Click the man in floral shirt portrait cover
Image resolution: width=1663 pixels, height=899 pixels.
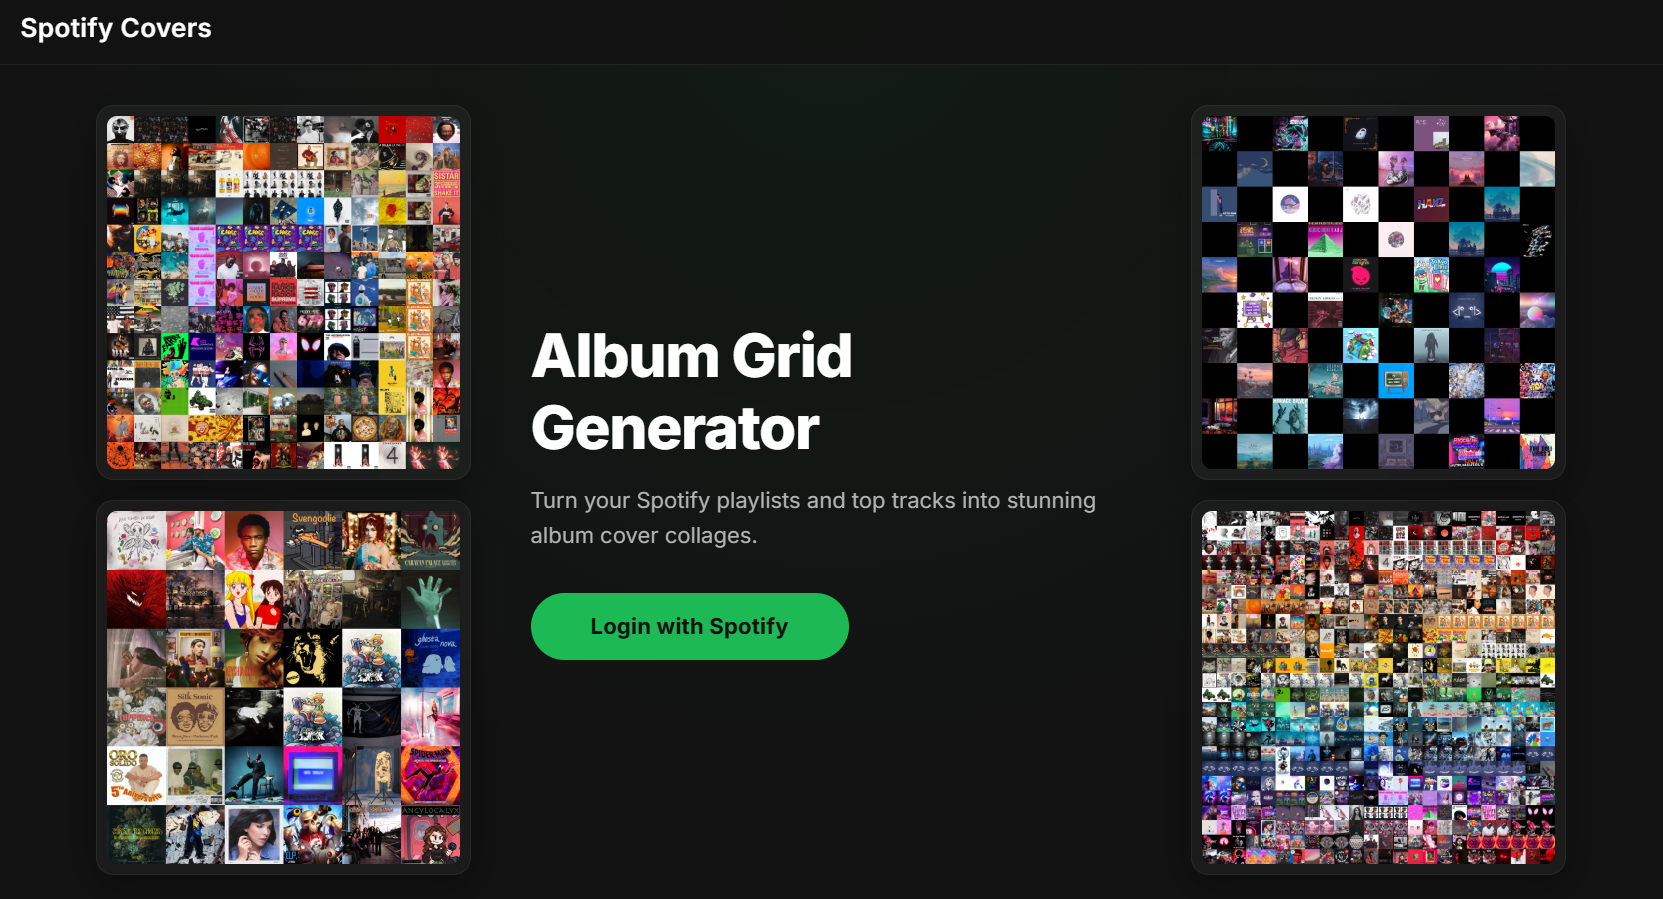[254, 540]
